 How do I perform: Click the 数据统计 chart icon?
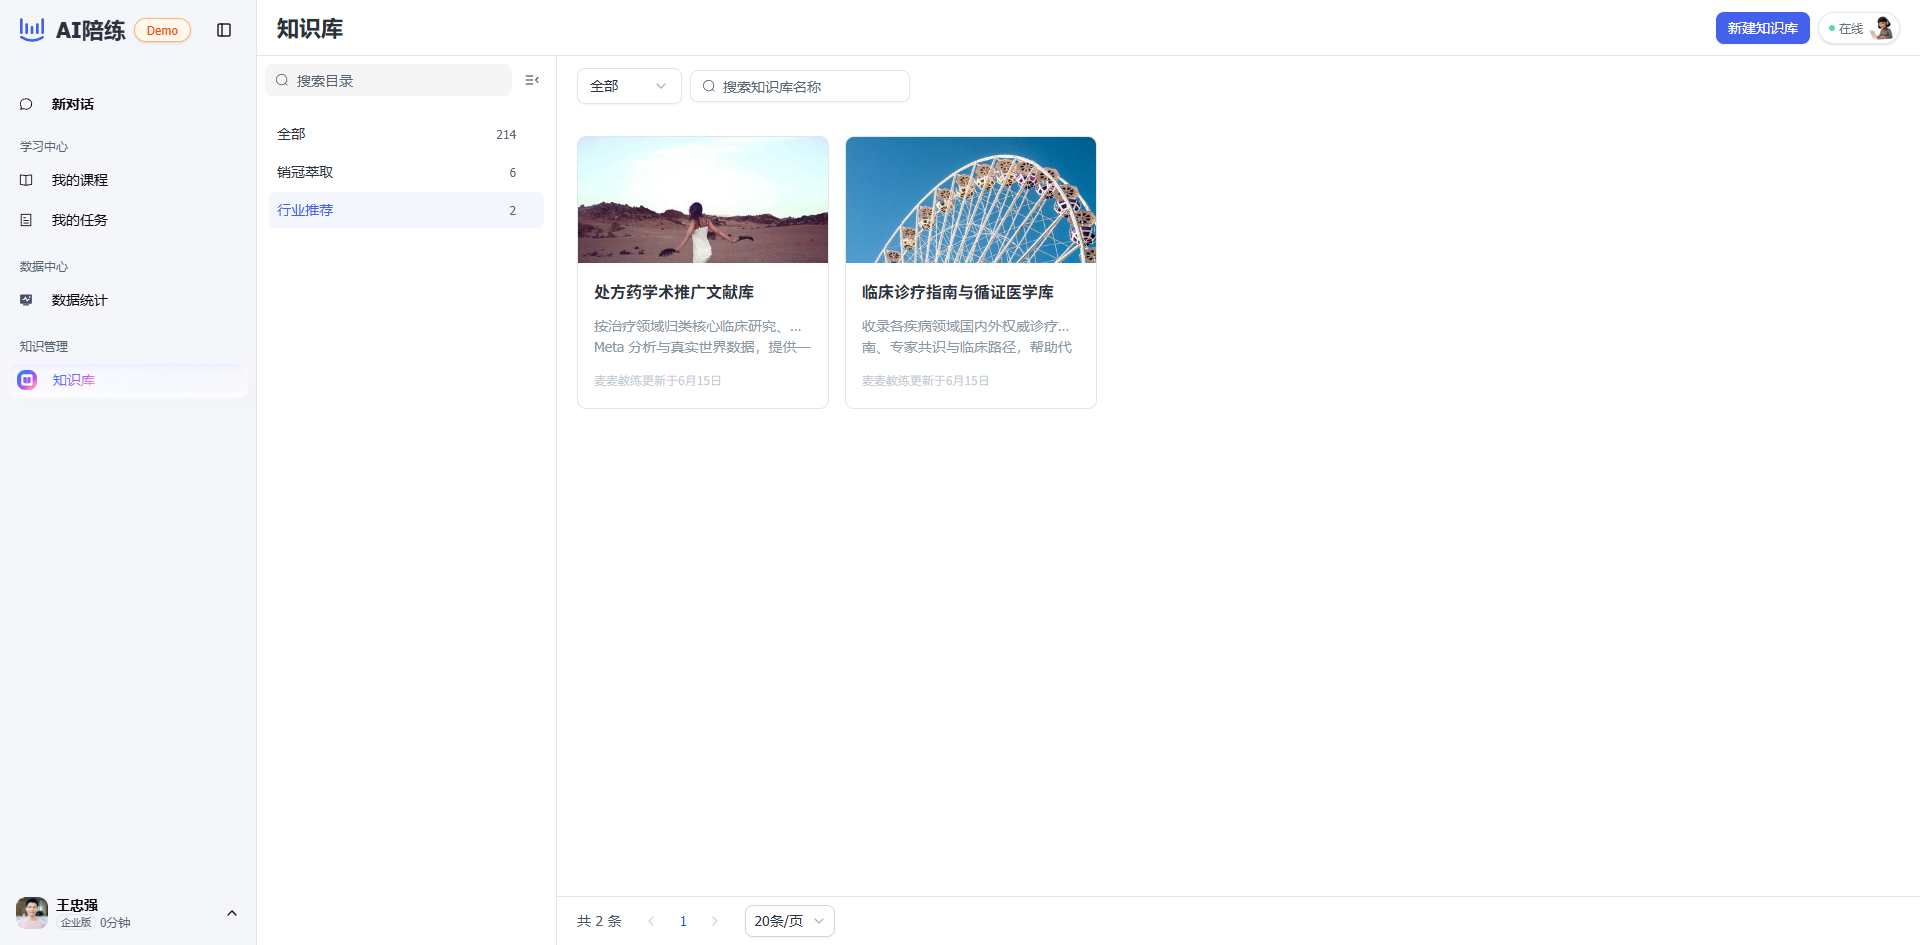[26, 300]
